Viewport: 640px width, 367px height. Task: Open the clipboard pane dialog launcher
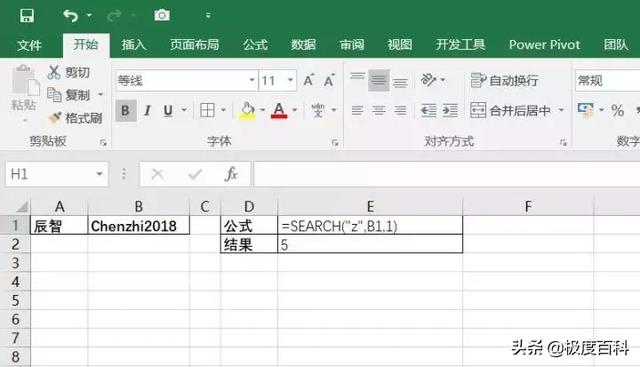pyautogui.click(x=103, y=142)
